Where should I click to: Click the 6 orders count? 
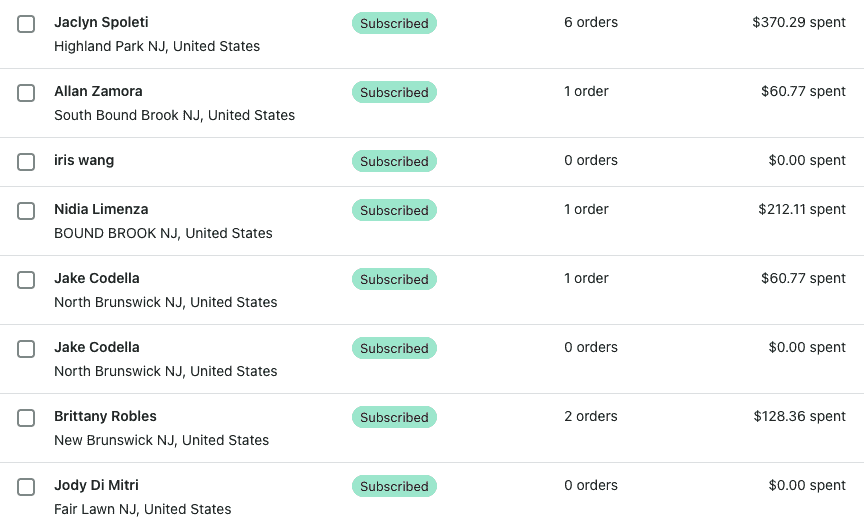coord(591,22)
